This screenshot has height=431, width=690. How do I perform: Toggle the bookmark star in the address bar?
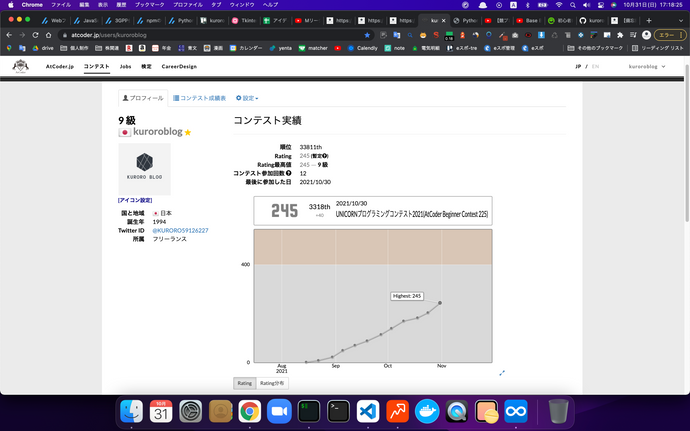pyautogui.click(x=367, y=35)
